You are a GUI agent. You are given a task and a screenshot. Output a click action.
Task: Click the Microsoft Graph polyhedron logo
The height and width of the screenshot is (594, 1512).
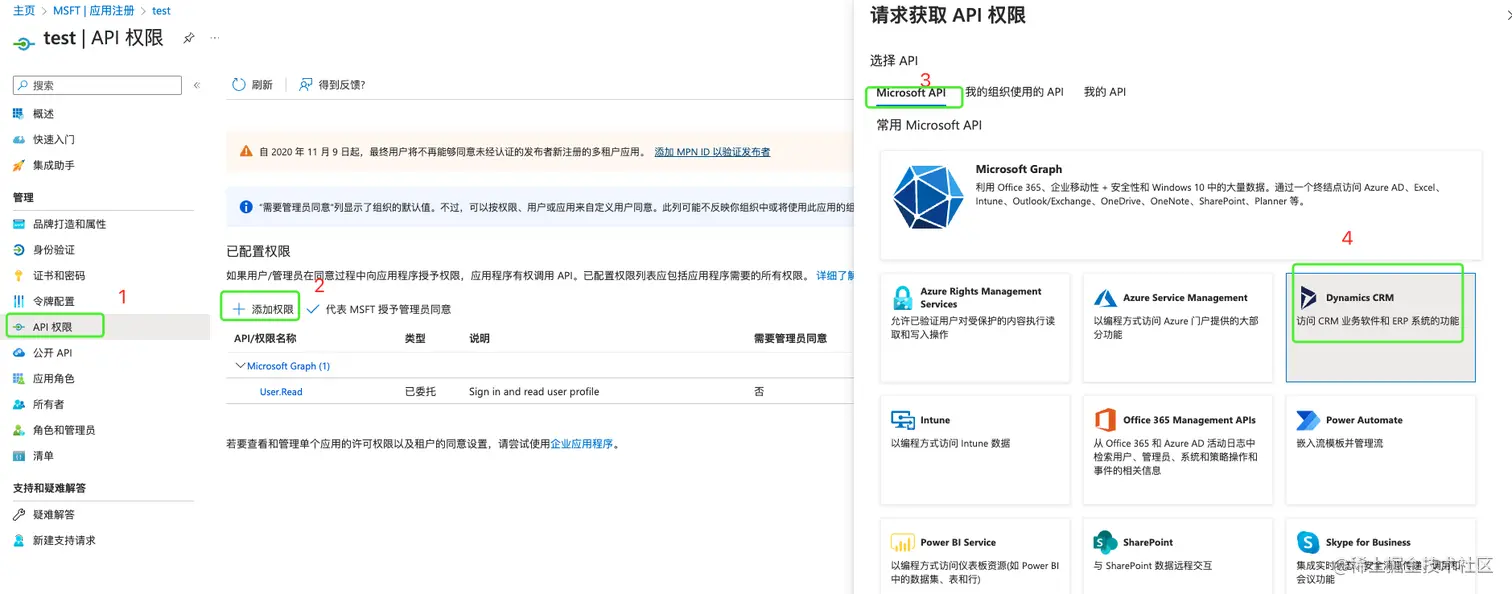tap(928, 196)
